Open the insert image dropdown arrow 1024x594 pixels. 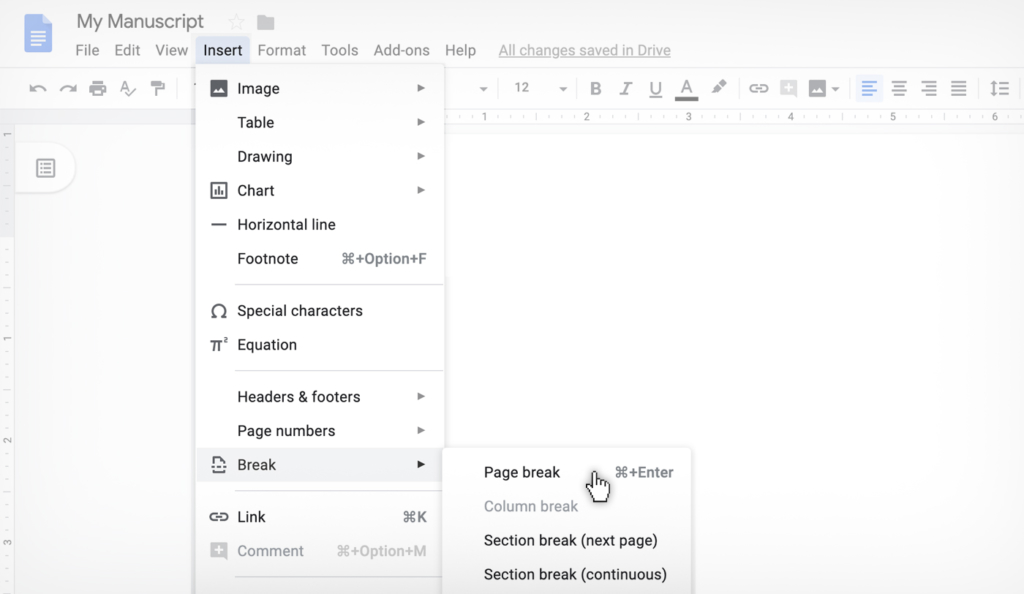[x=835, y=88]
